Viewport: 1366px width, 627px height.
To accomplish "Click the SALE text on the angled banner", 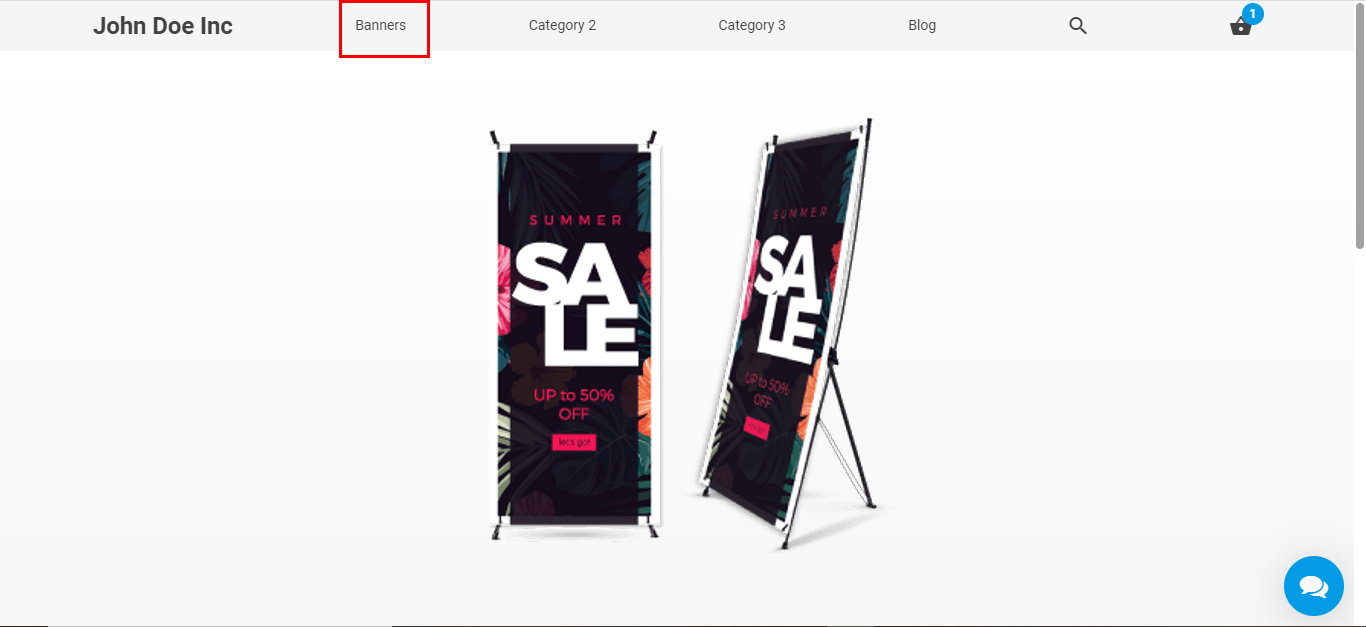I will [794, 297].
